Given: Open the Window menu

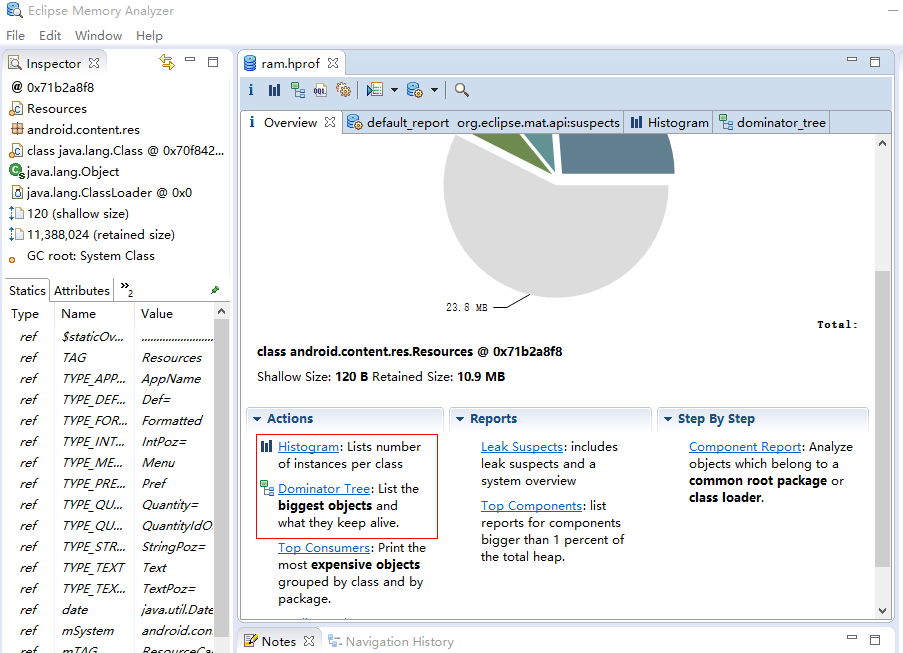Looking at the screenshot, I should click(x=98, y=35).
